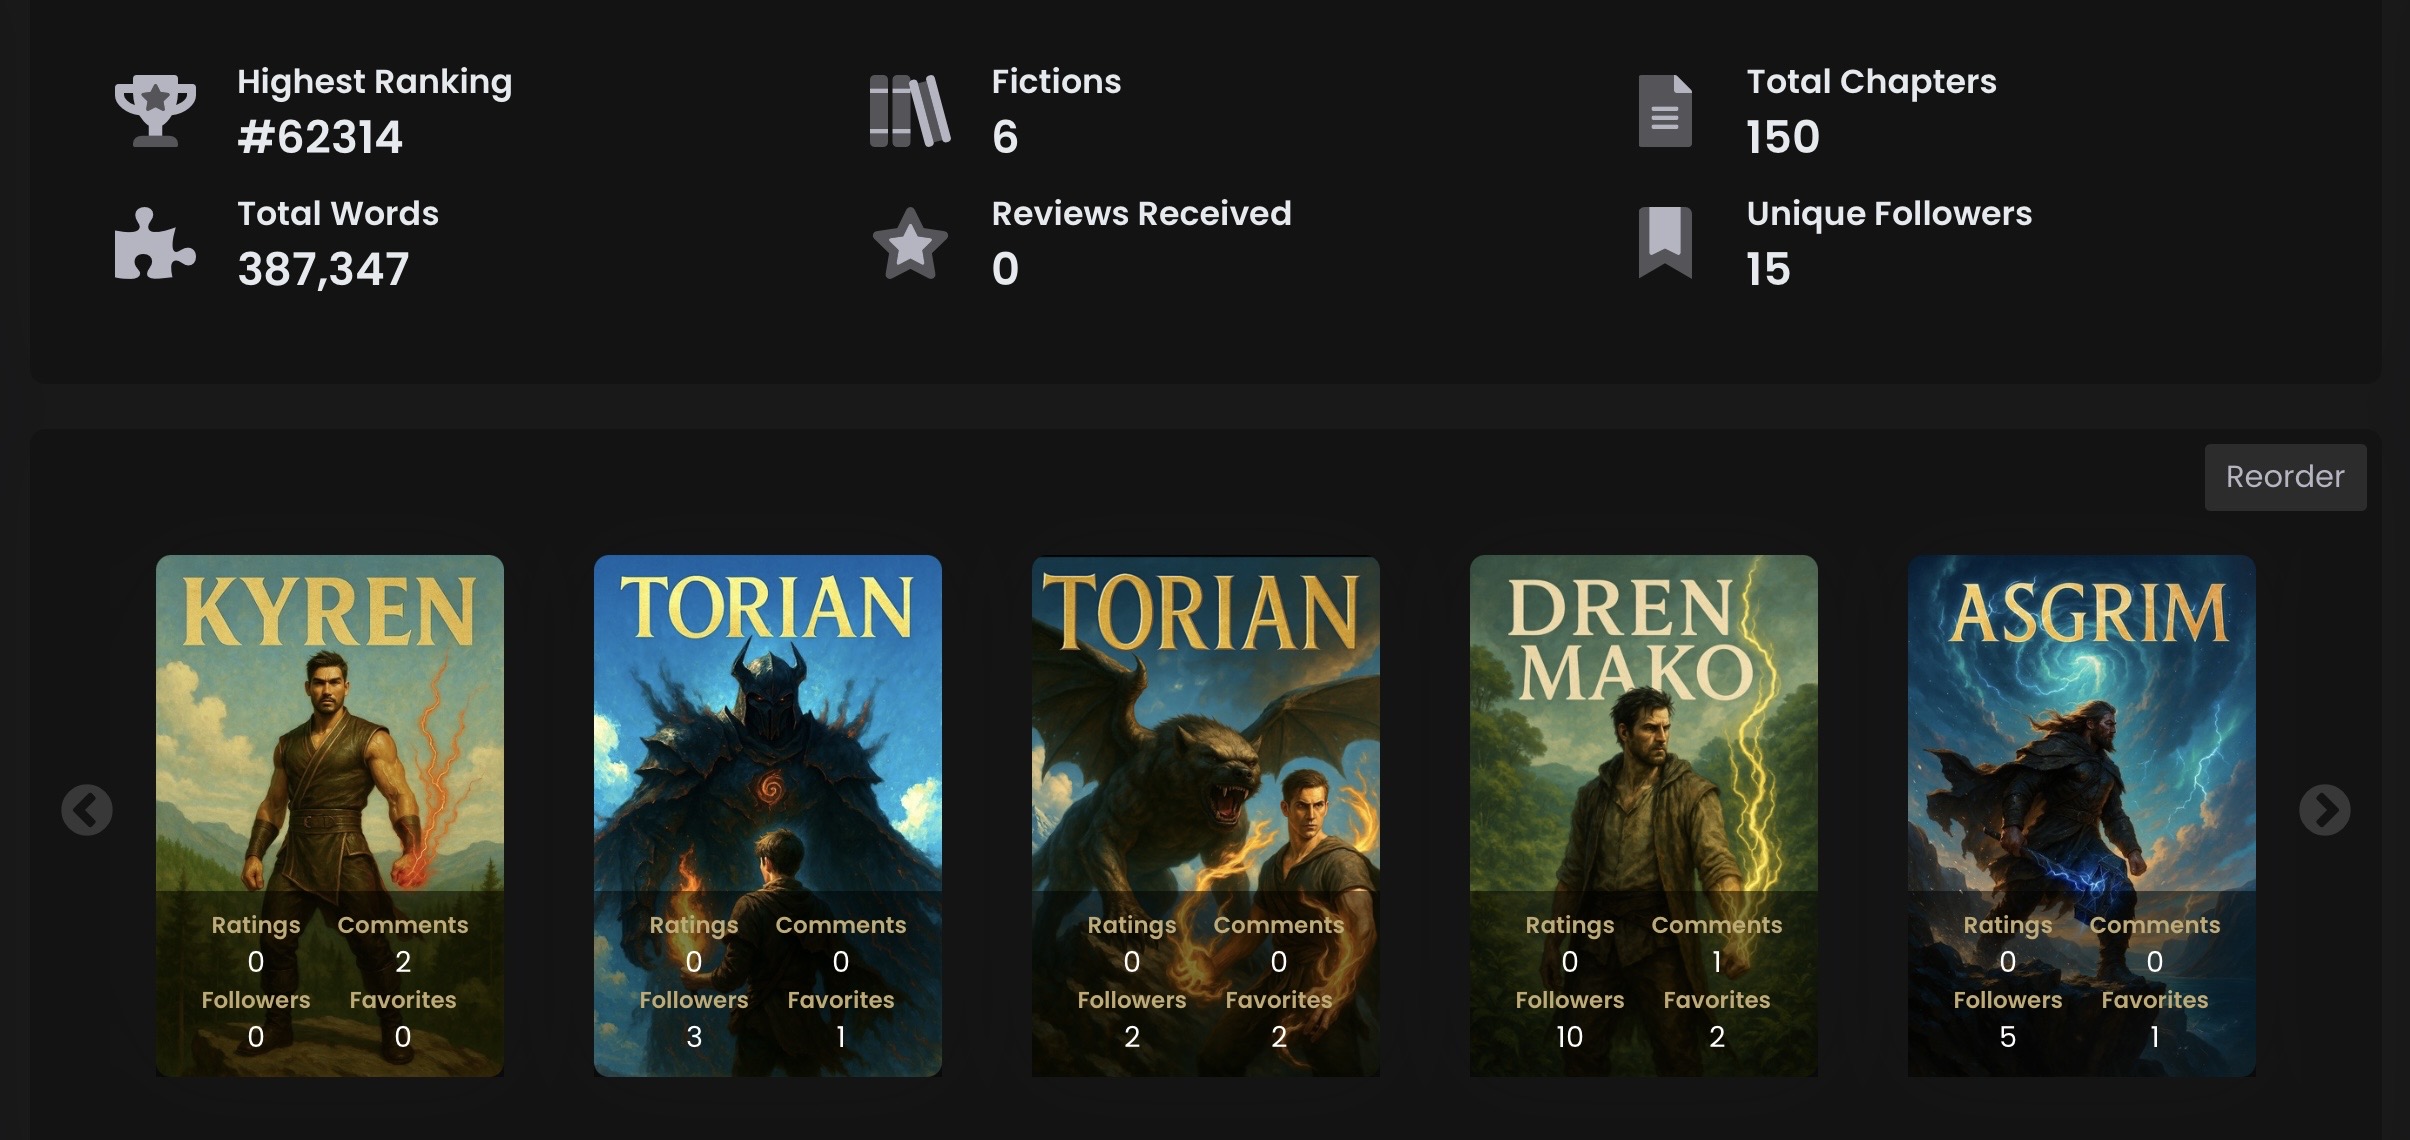Click the Reviews Received star icon

point(909,243)
